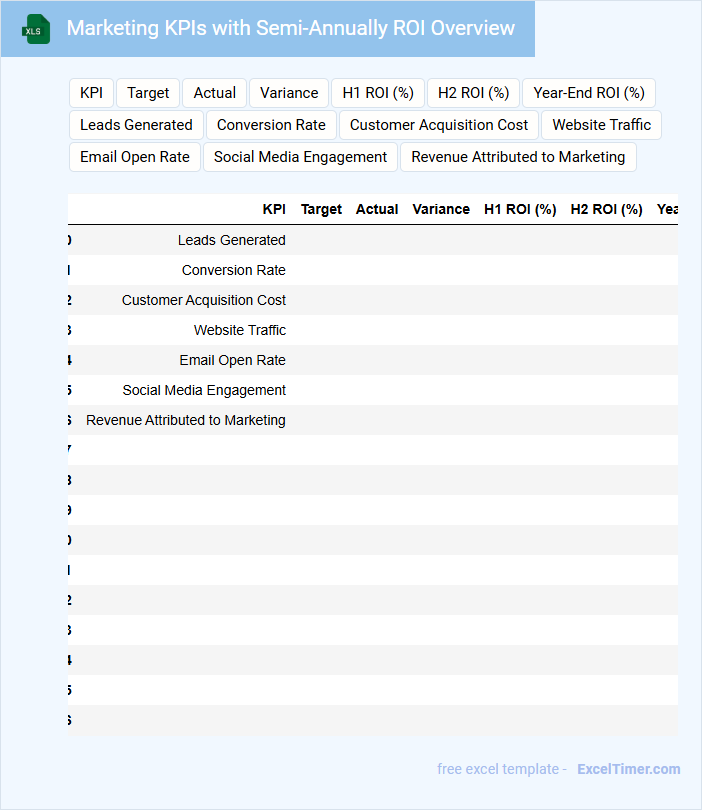
Task: Click the Variance column header in table
Action: tap(441, 209)
